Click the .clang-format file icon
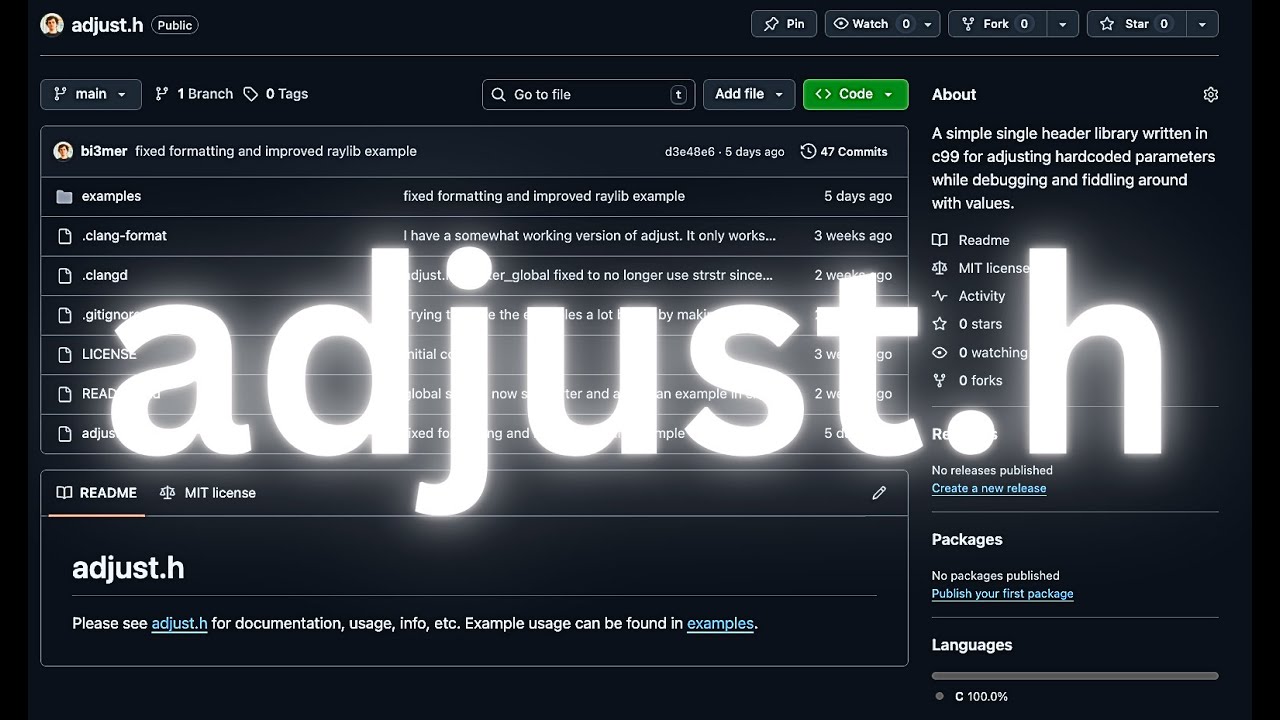 65,236
